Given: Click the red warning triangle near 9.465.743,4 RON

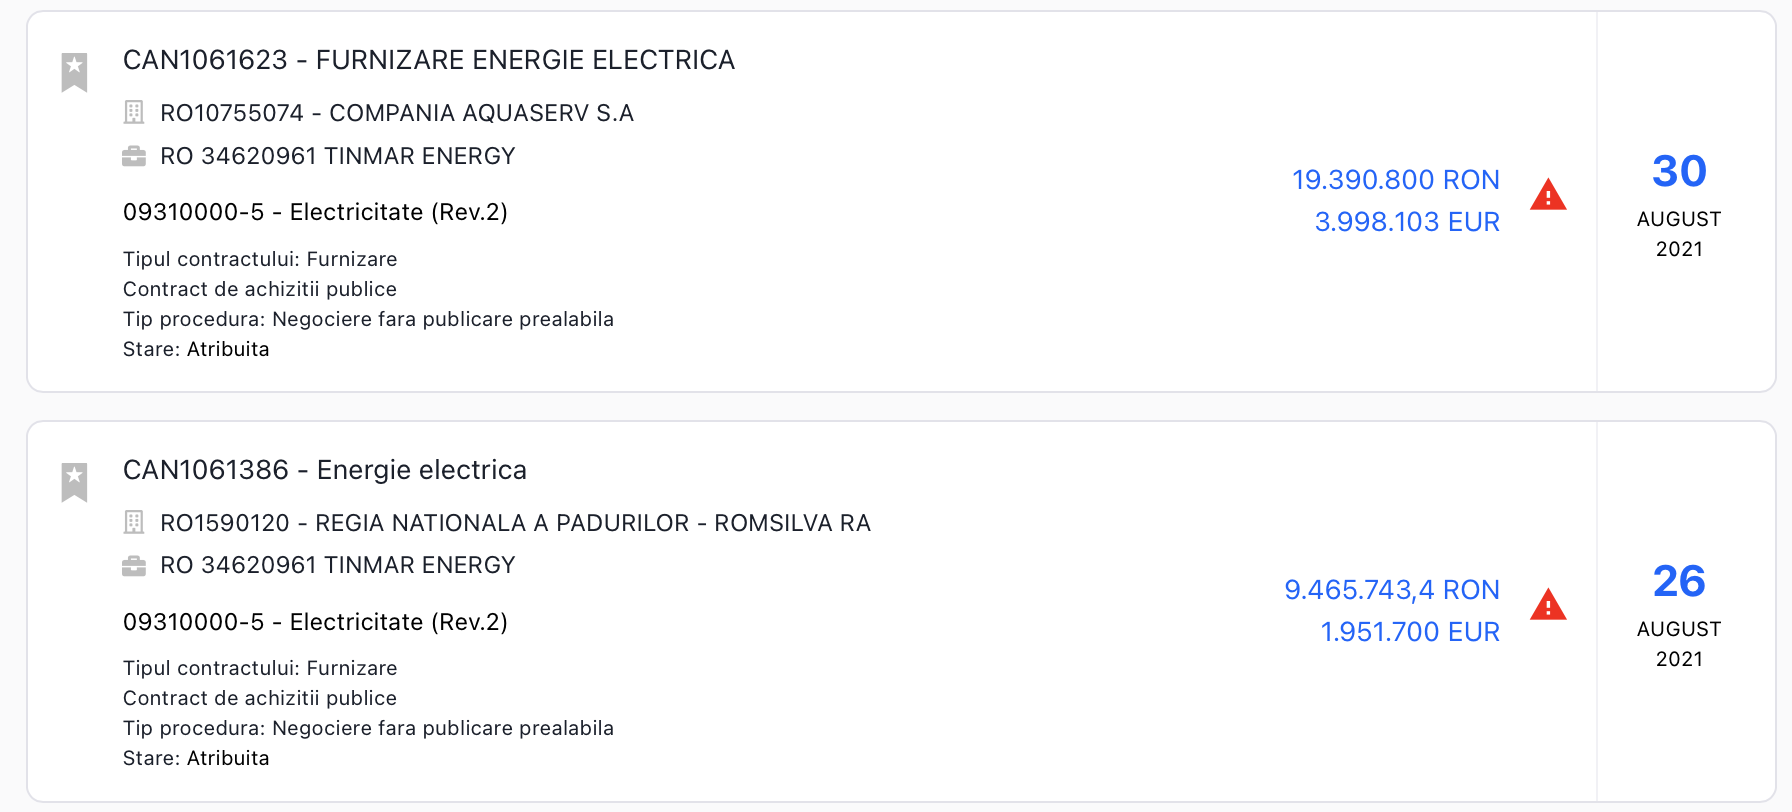Looking at the screenshot, I should 1548,605.
